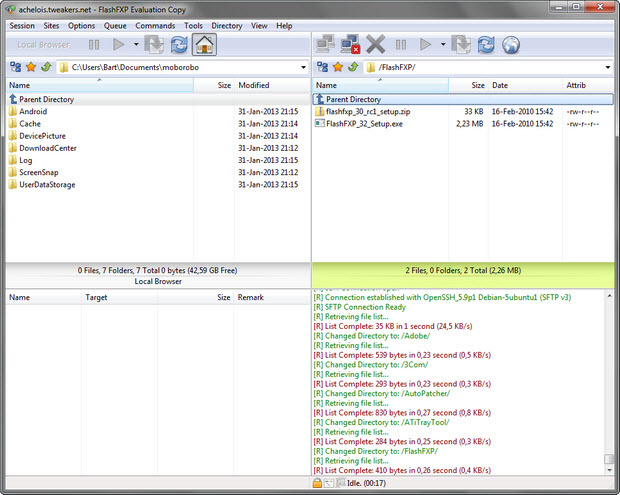
Task: Click the disabled Local Browser toolbar label
Action: tap(43, 45)
